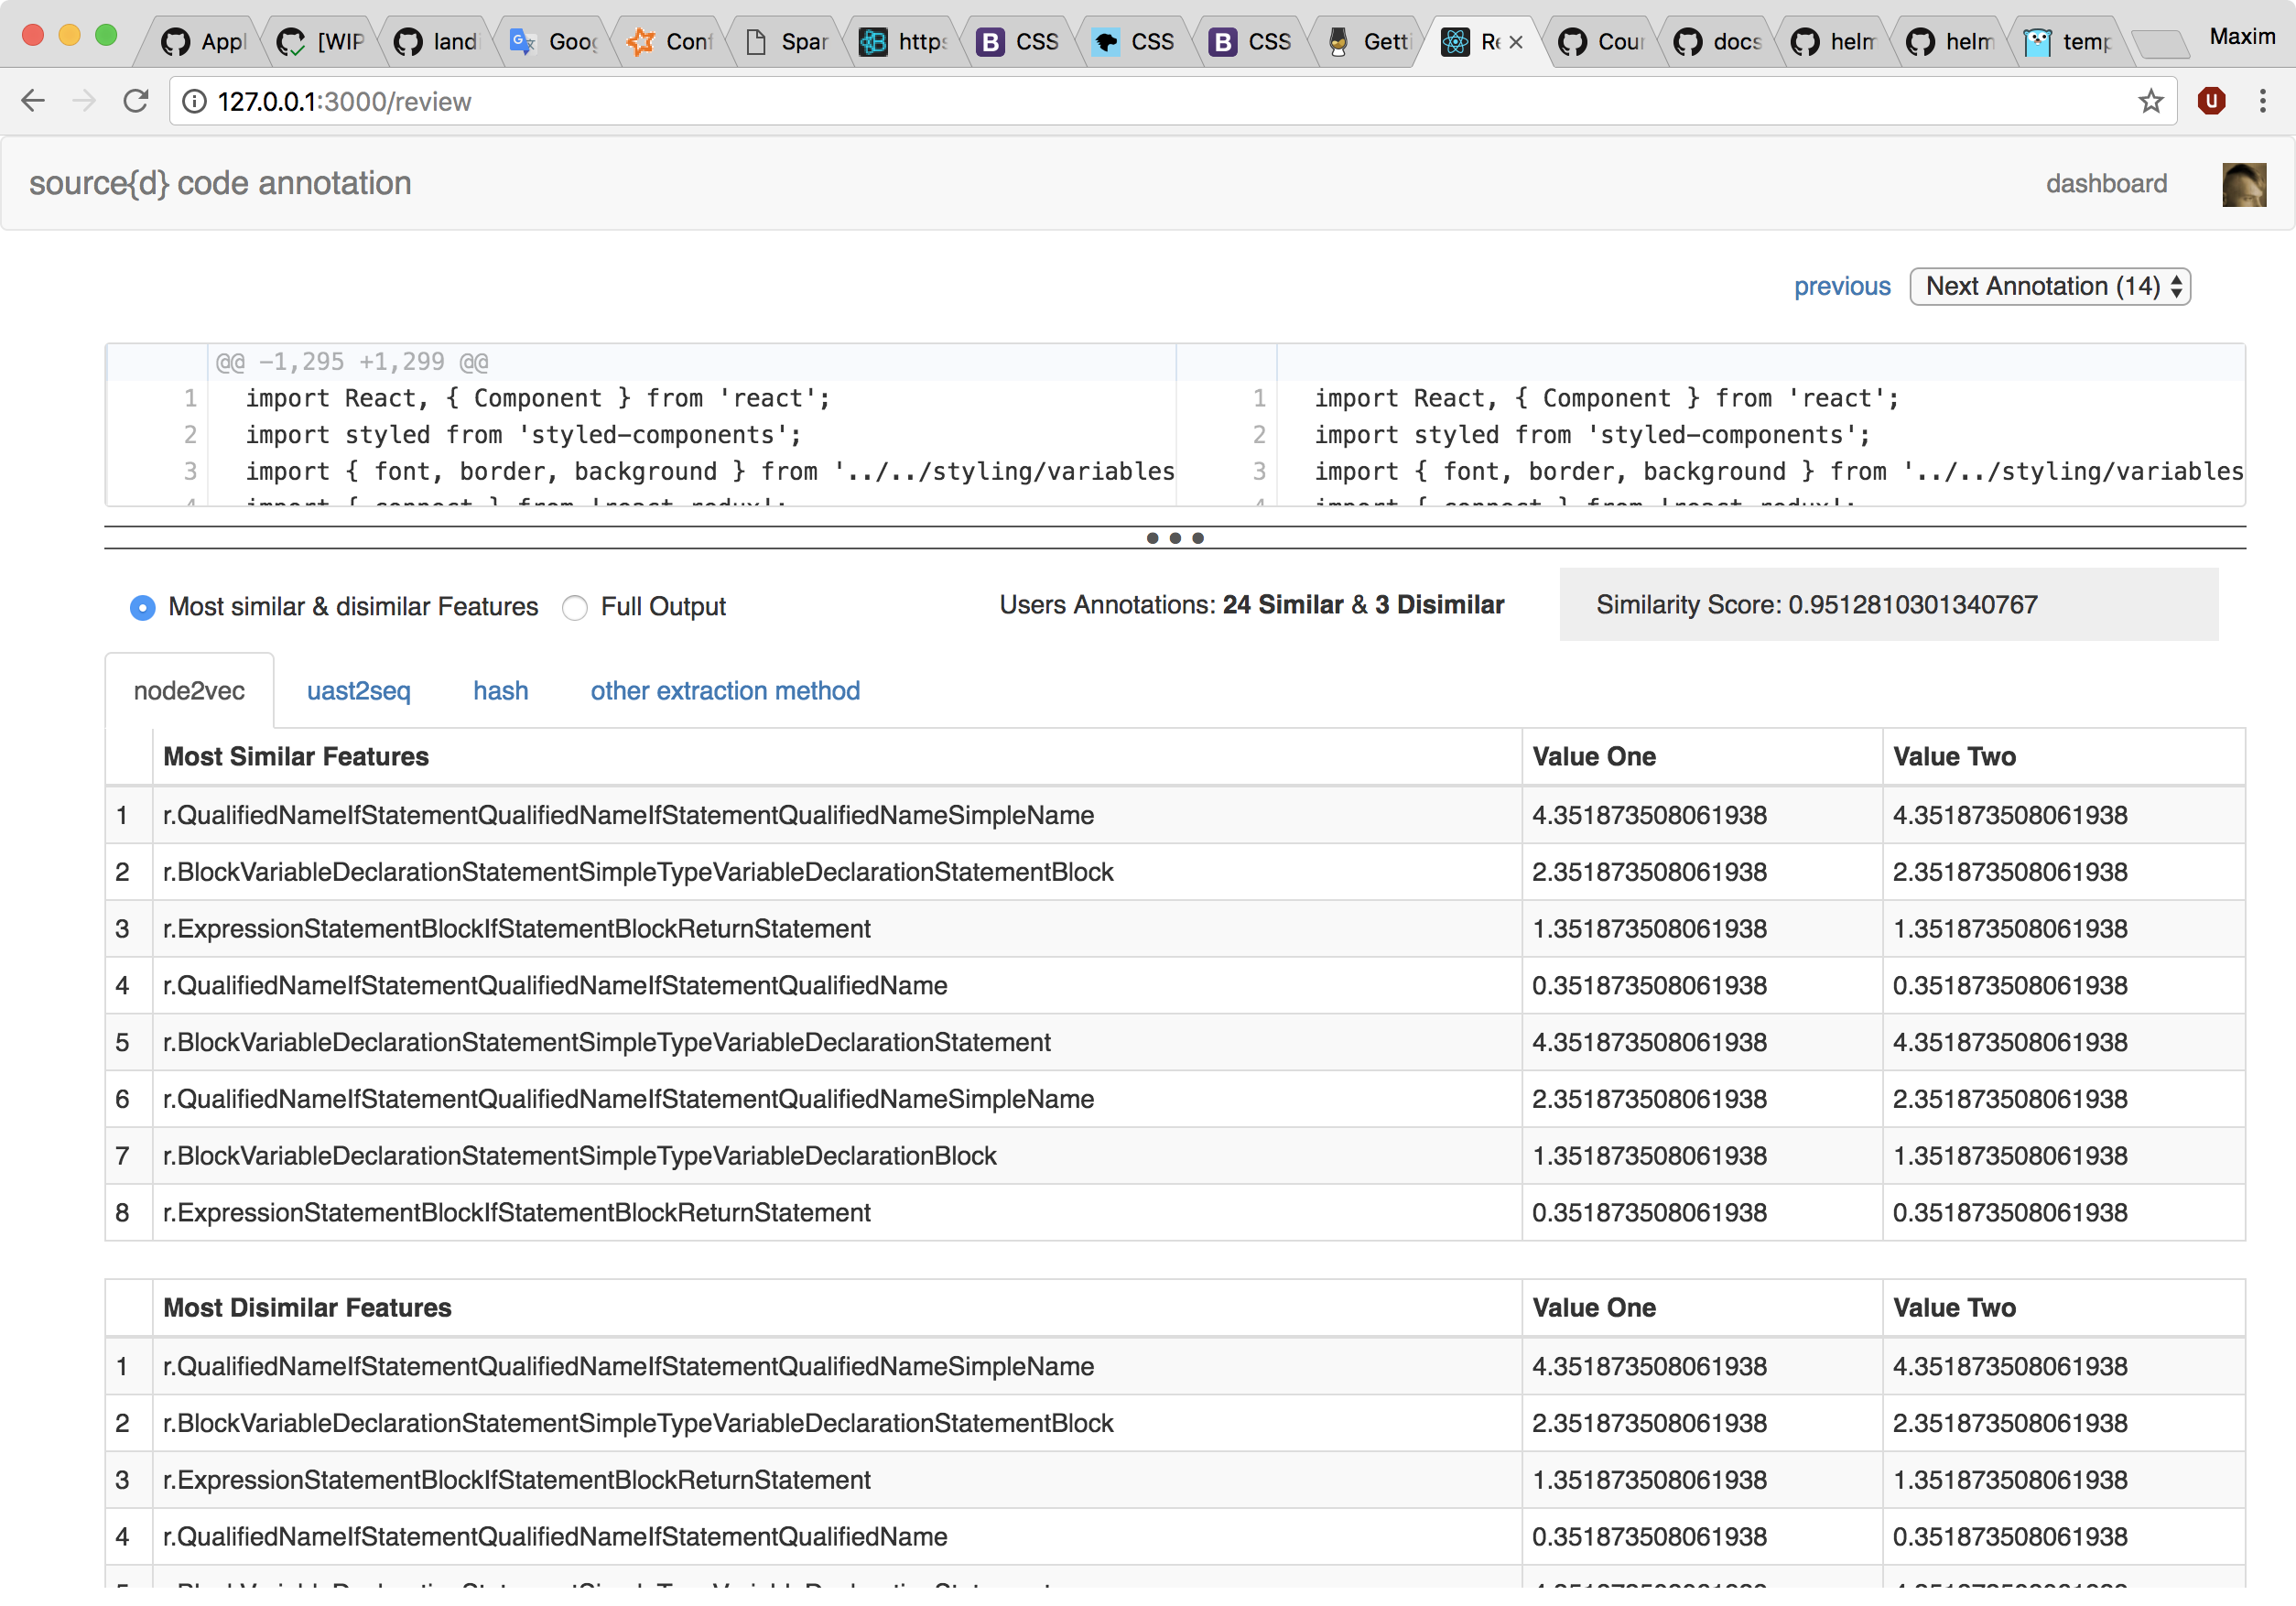The height and width of the screenshot is (1606, 2296).
Task: Close the active React browser tab
Action: (1516, 42)
